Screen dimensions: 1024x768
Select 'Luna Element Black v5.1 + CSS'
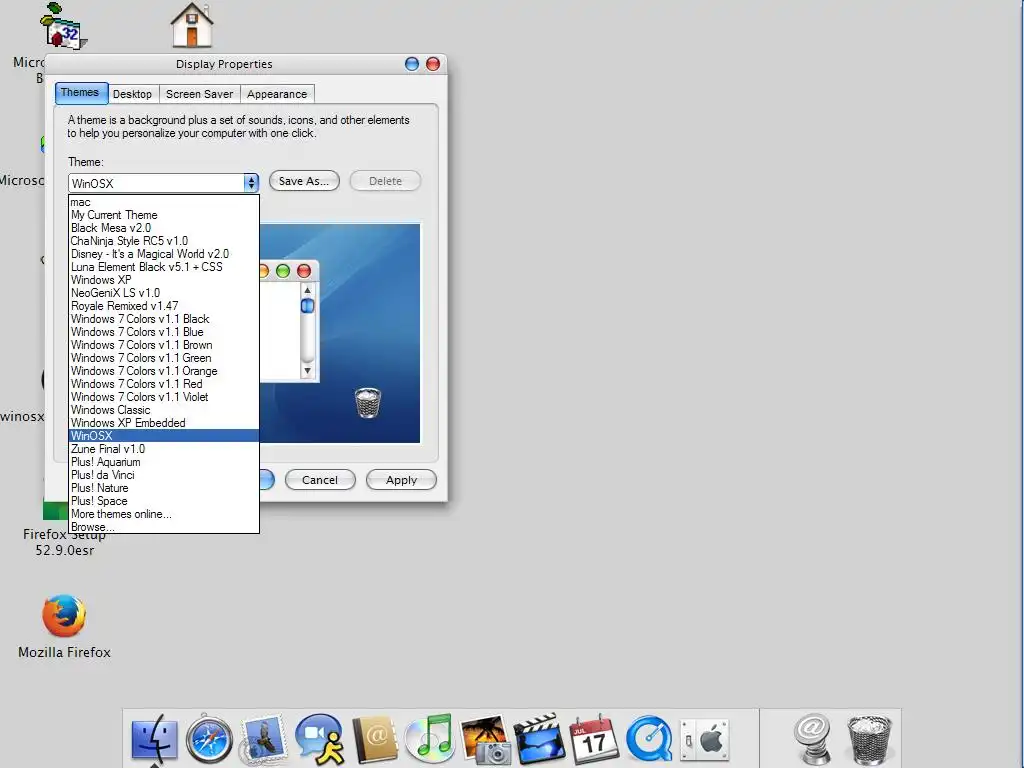164,267
